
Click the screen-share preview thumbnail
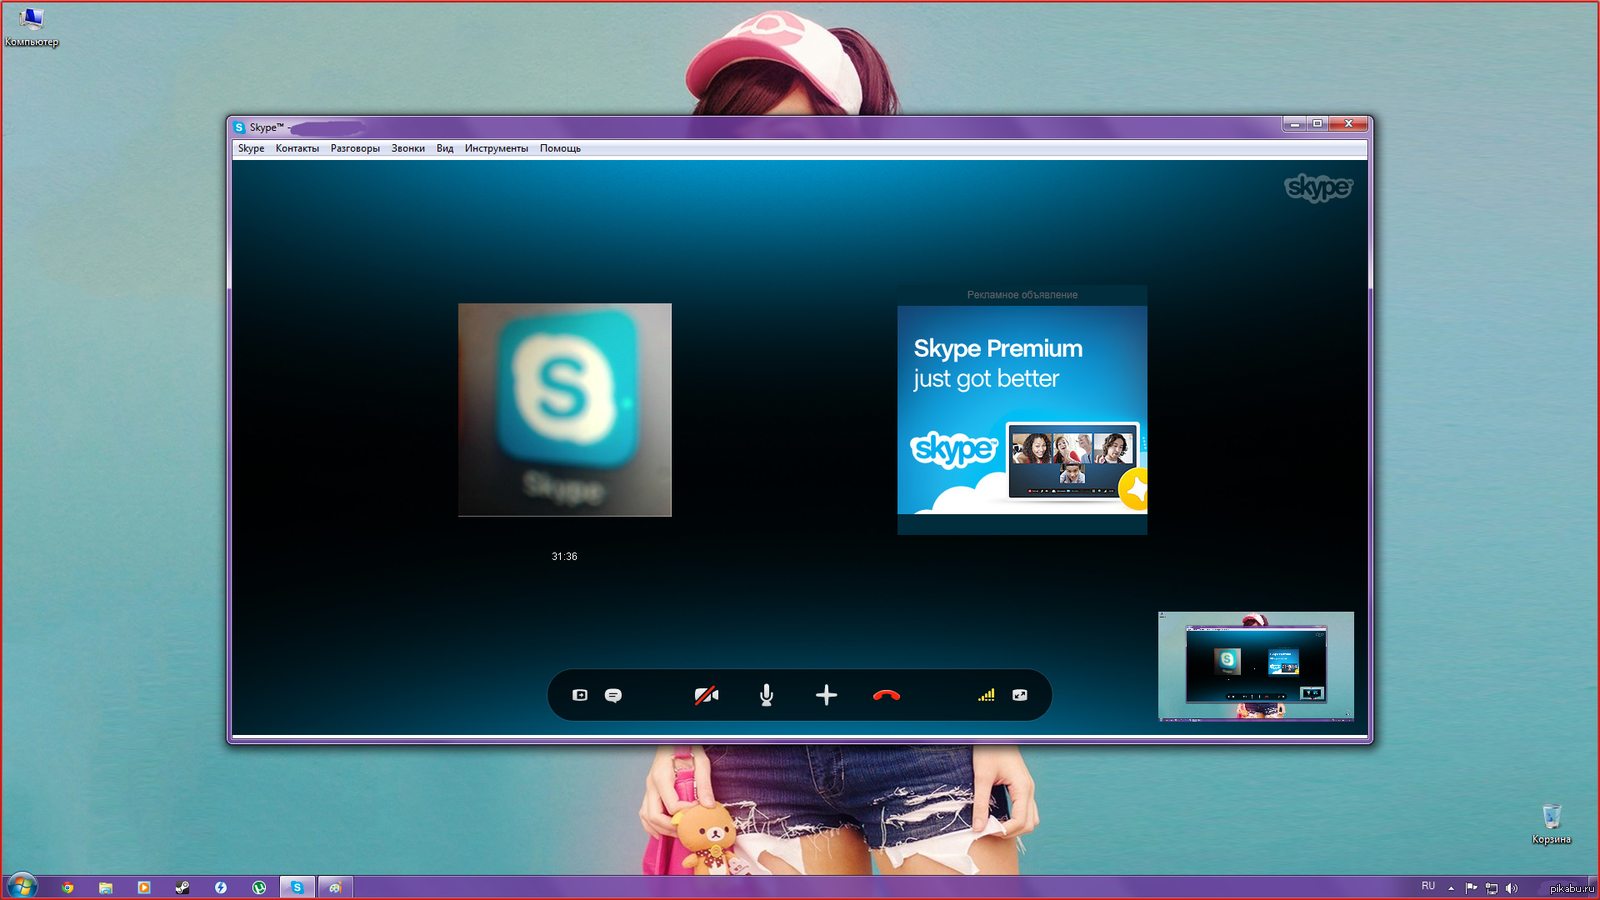1256,666
